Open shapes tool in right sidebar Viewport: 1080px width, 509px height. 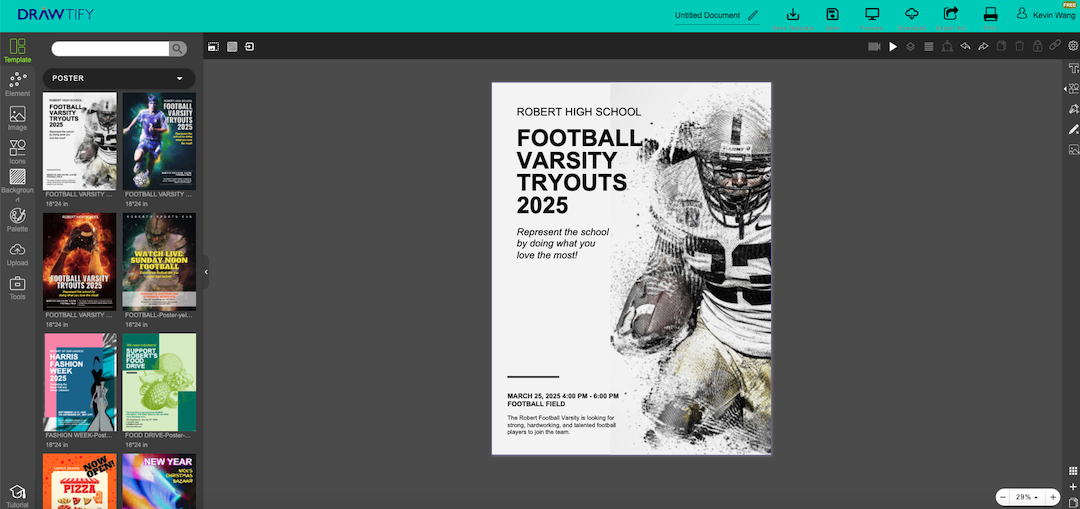[x=1073, y=88]
